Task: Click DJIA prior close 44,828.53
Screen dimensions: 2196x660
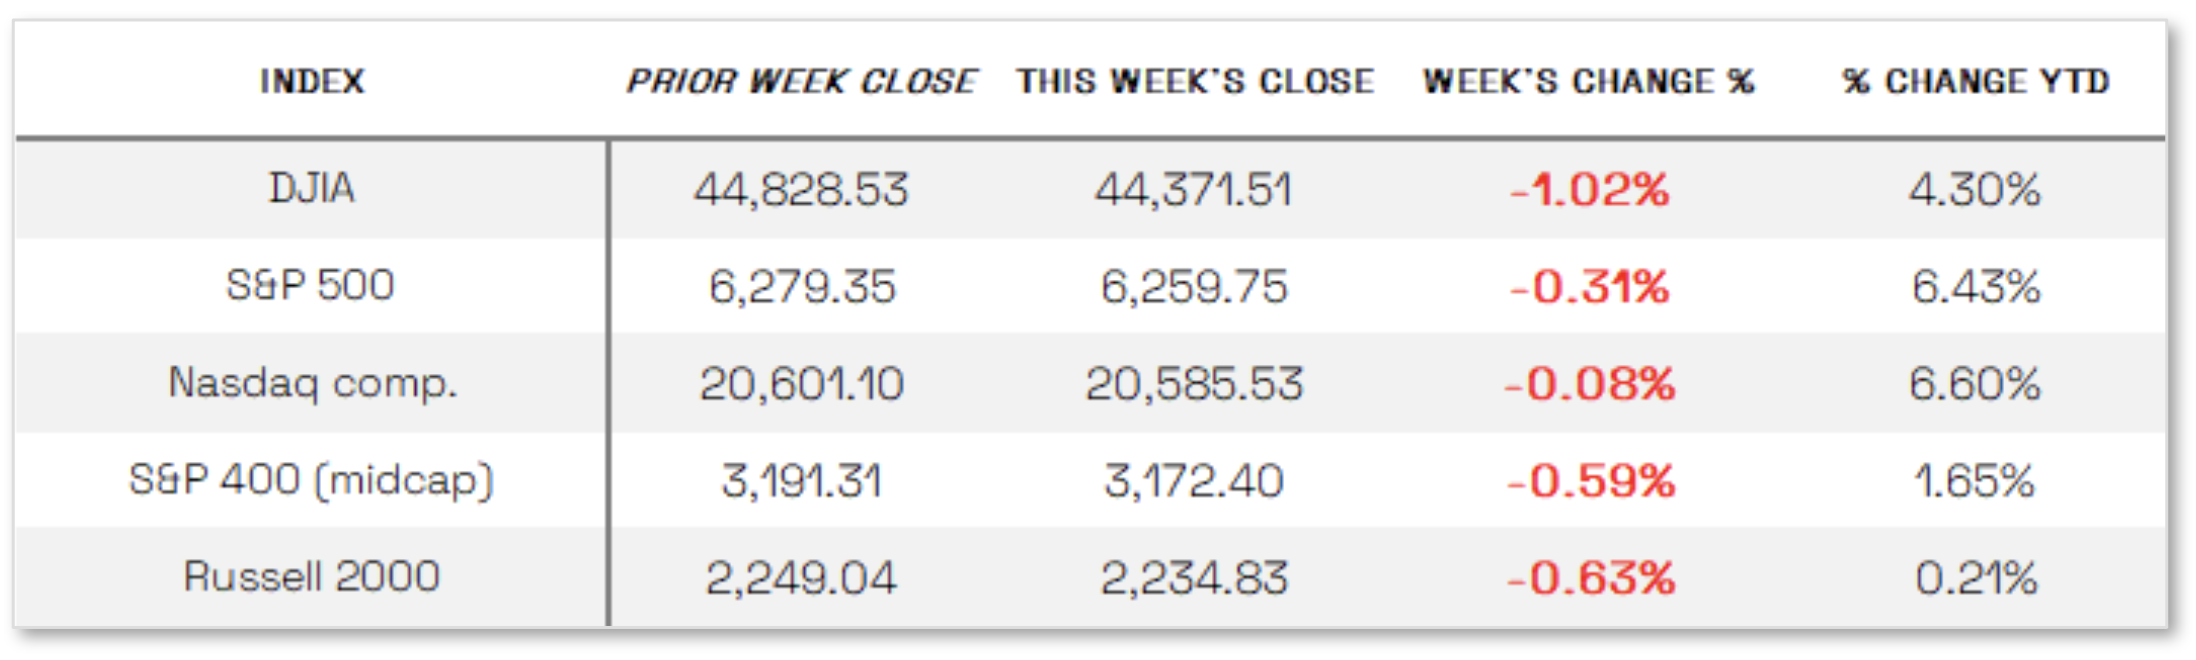Action: [x=801, y=190]
